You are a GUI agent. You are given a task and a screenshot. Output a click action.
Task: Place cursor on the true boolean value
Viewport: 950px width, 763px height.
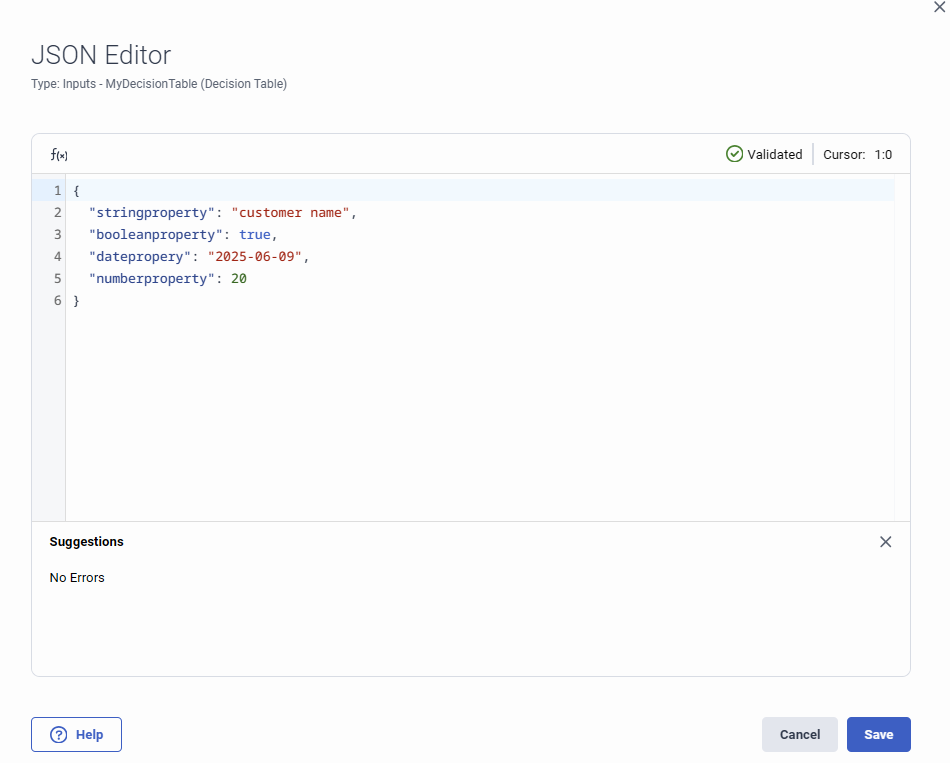(x=254, y=234)
